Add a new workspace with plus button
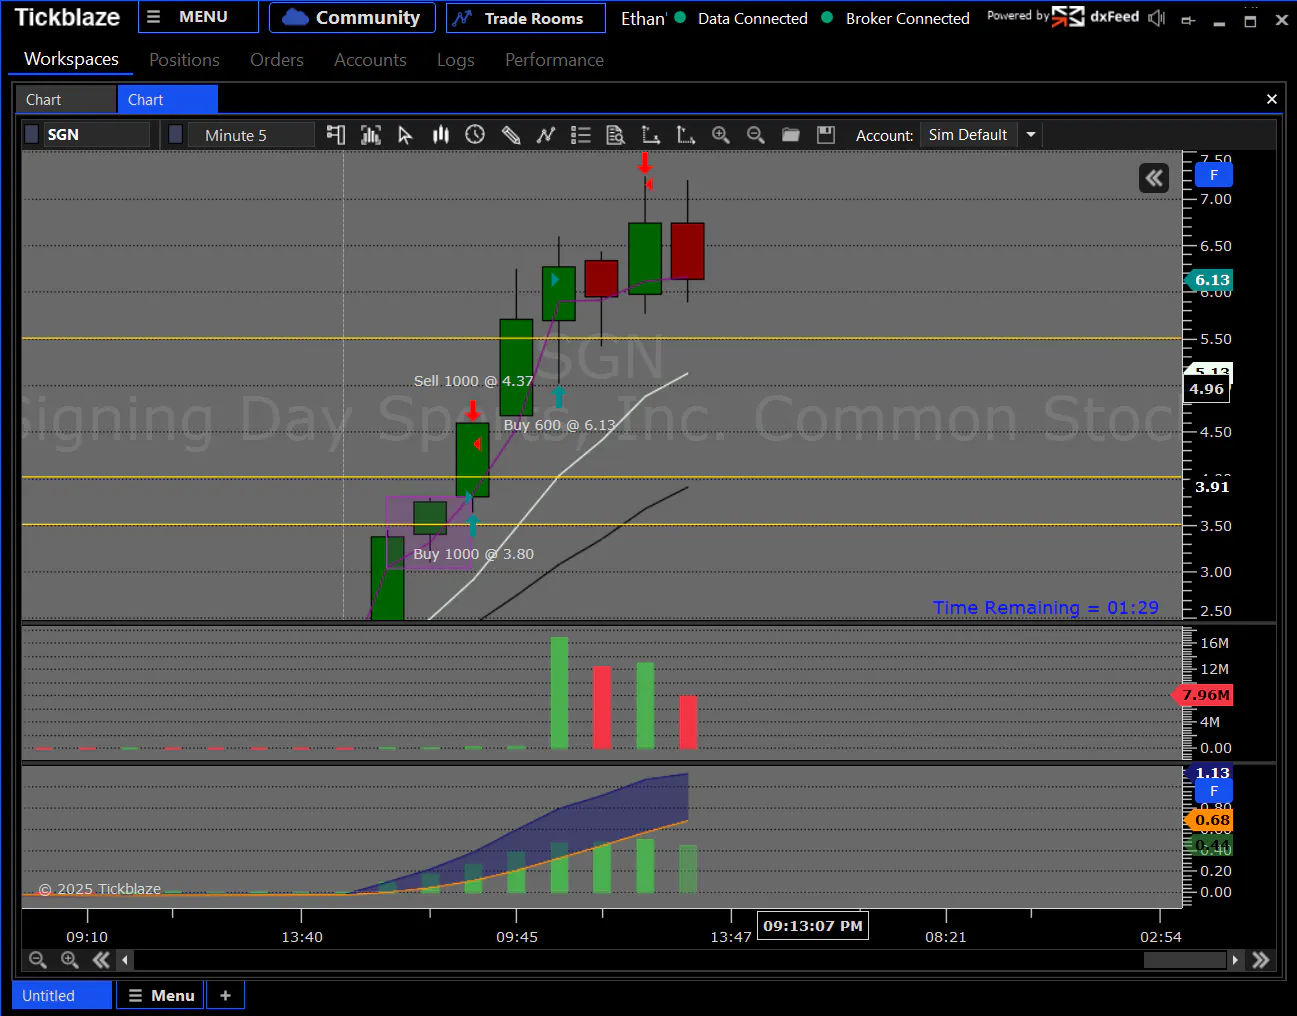This screenshot has height=1016, width=1297. [x=225, y=995]
